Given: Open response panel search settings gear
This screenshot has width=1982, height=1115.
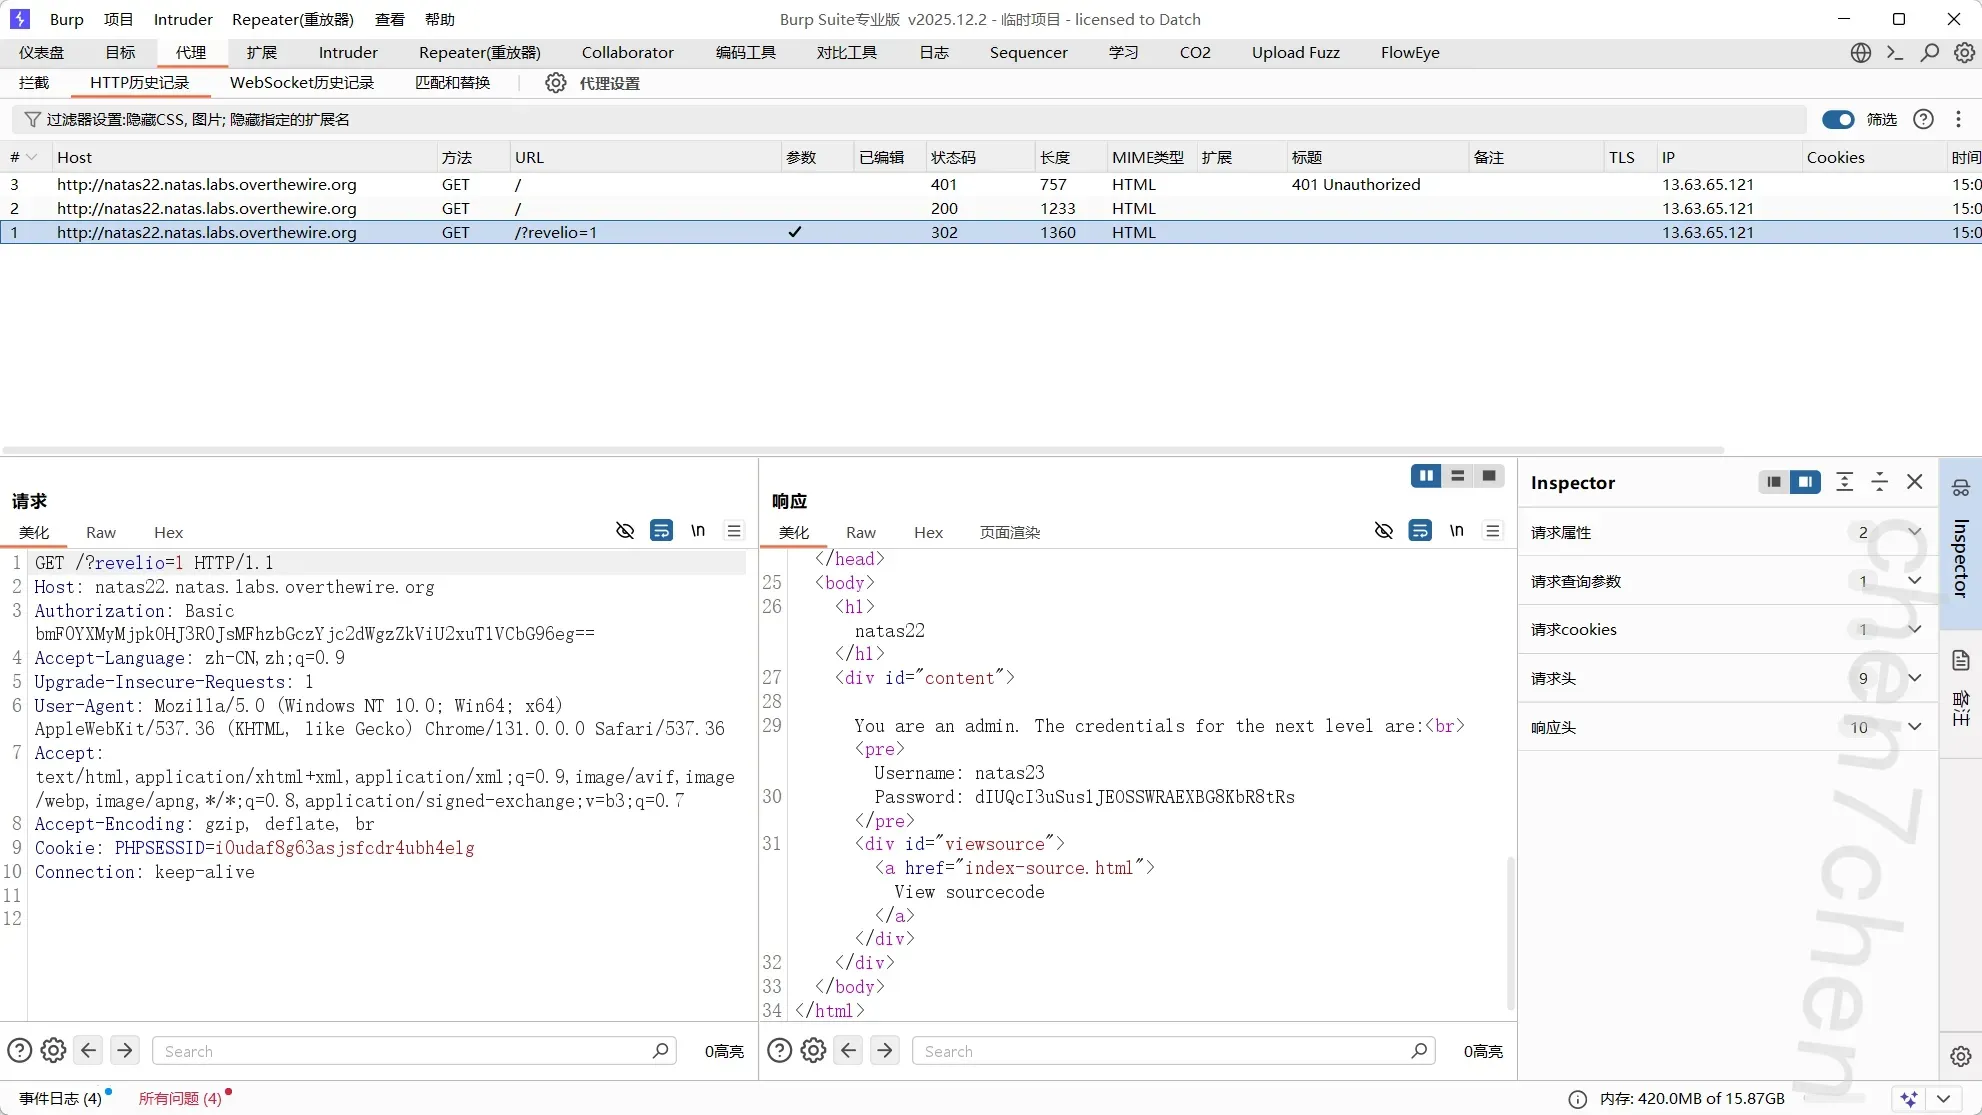Looking at the screenshot, I should [x=814, y=1051].
